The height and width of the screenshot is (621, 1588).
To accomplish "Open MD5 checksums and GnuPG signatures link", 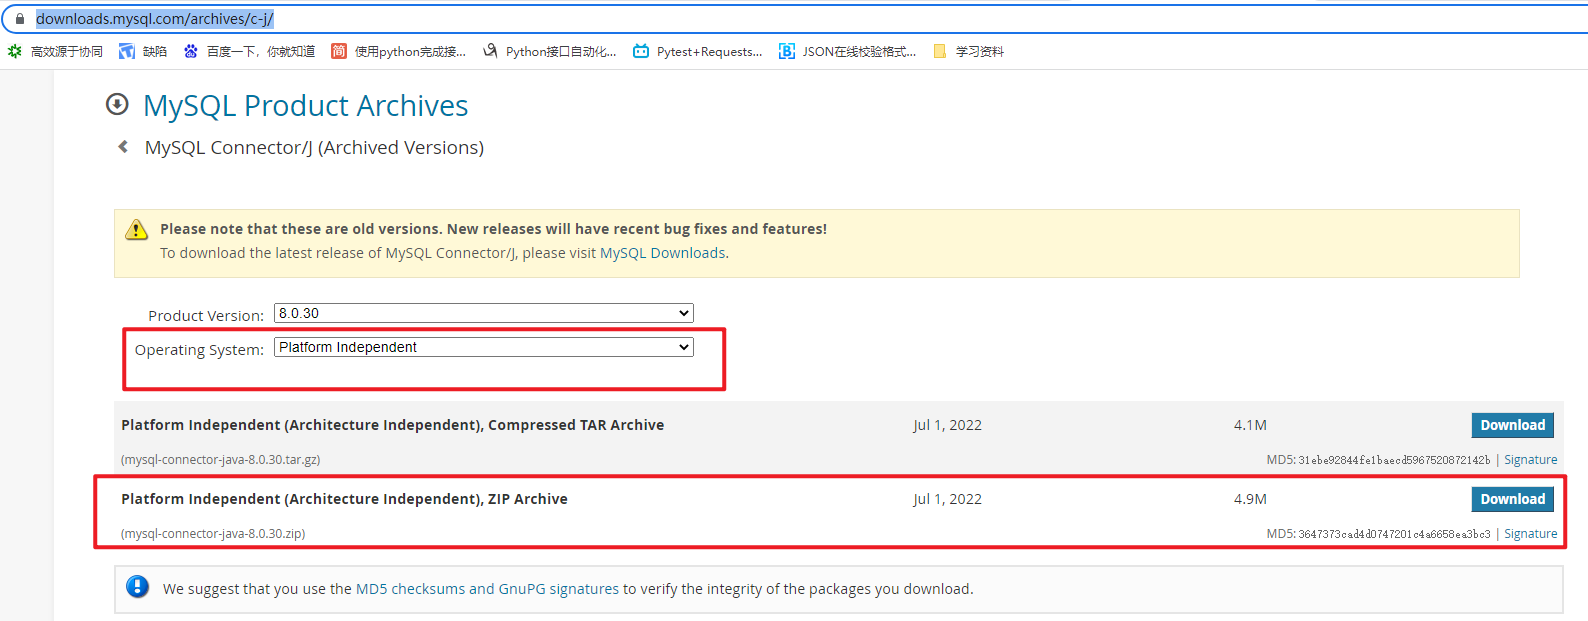I will tap(487, 589).
